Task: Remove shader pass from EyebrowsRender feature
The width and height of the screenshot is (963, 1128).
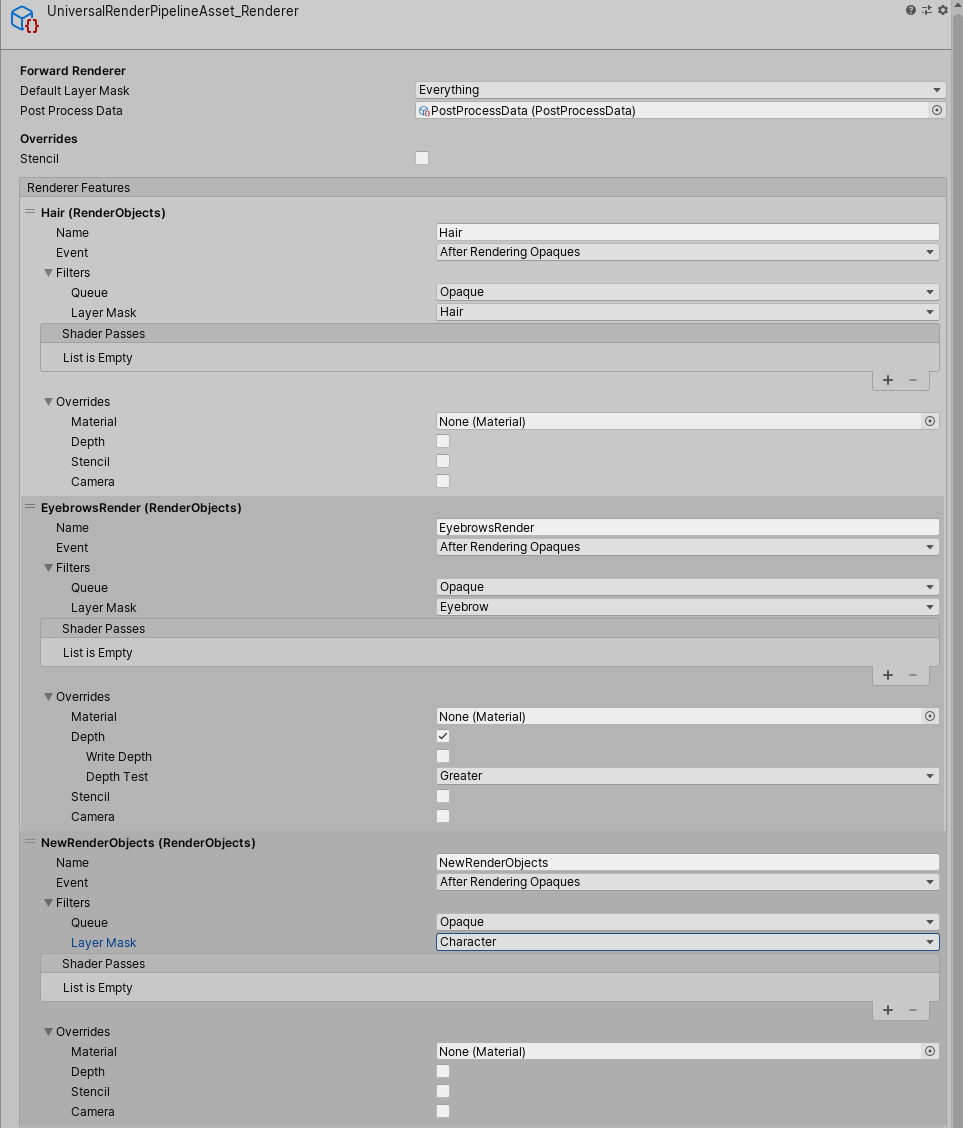Action: pos(913,675)
